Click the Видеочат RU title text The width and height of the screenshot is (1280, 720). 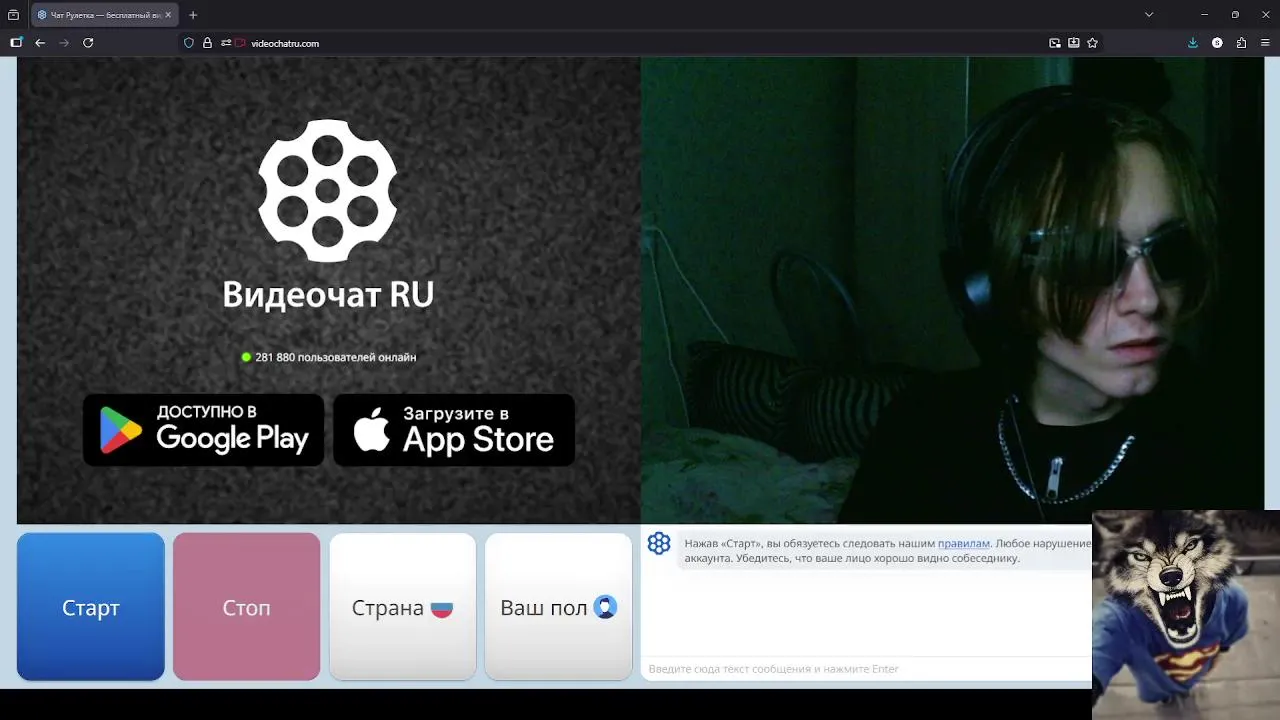pyautogui.click(x=328, y=294)
